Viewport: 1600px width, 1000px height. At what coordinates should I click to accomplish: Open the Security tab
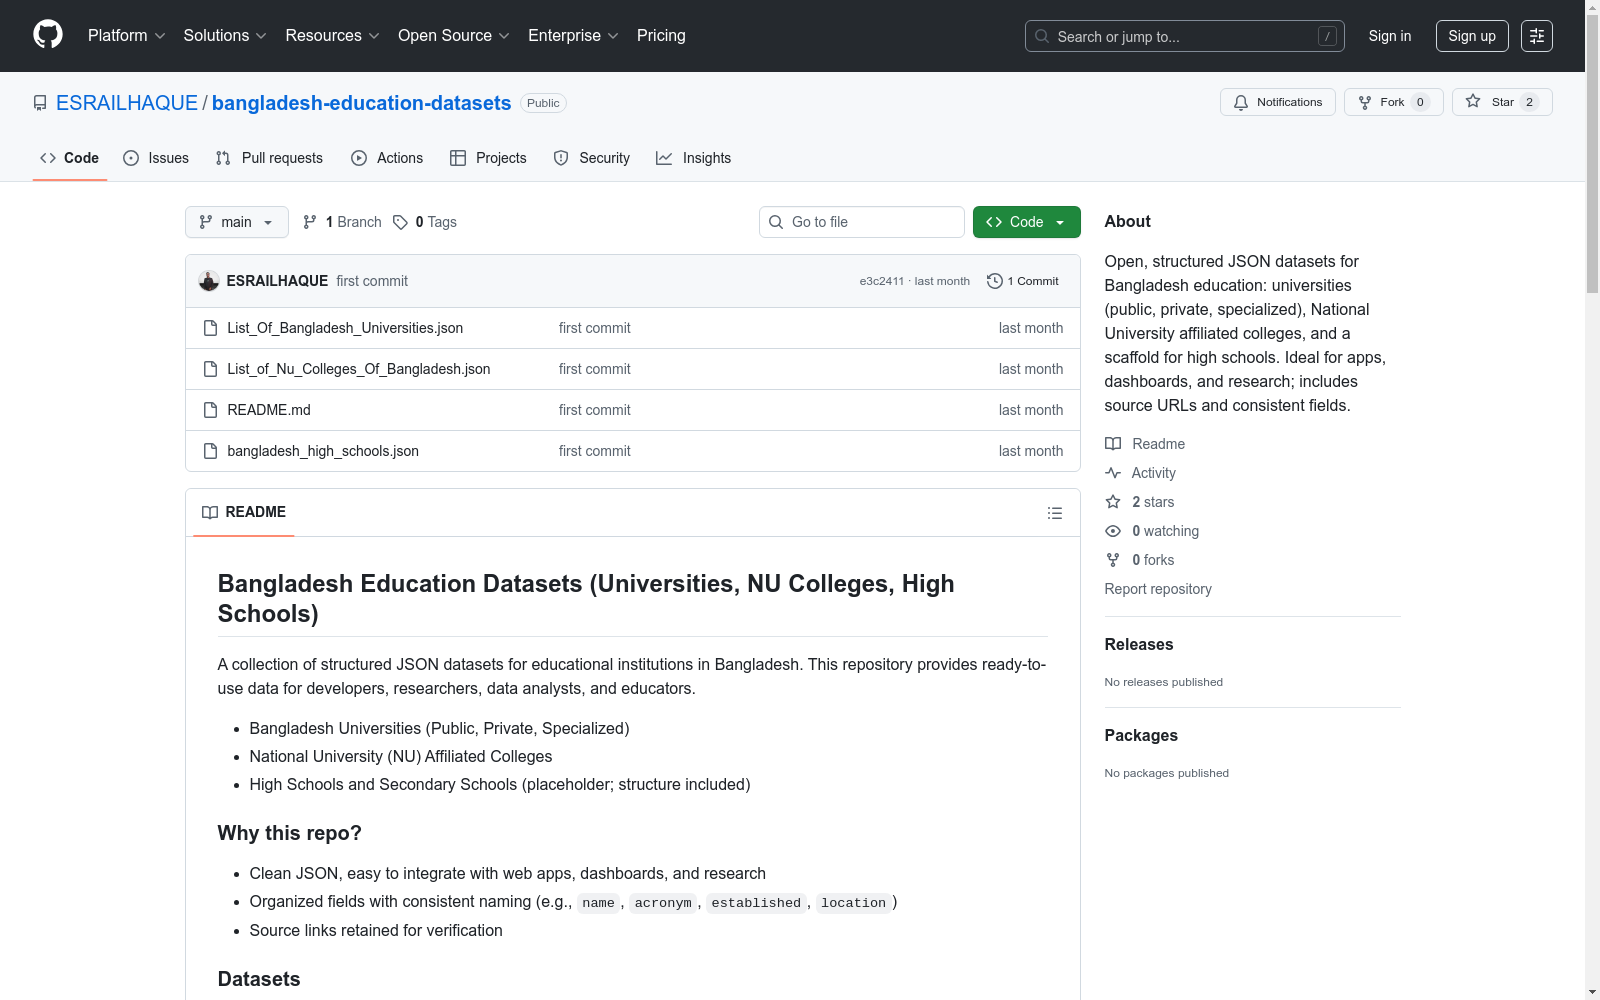pos(592,158)
